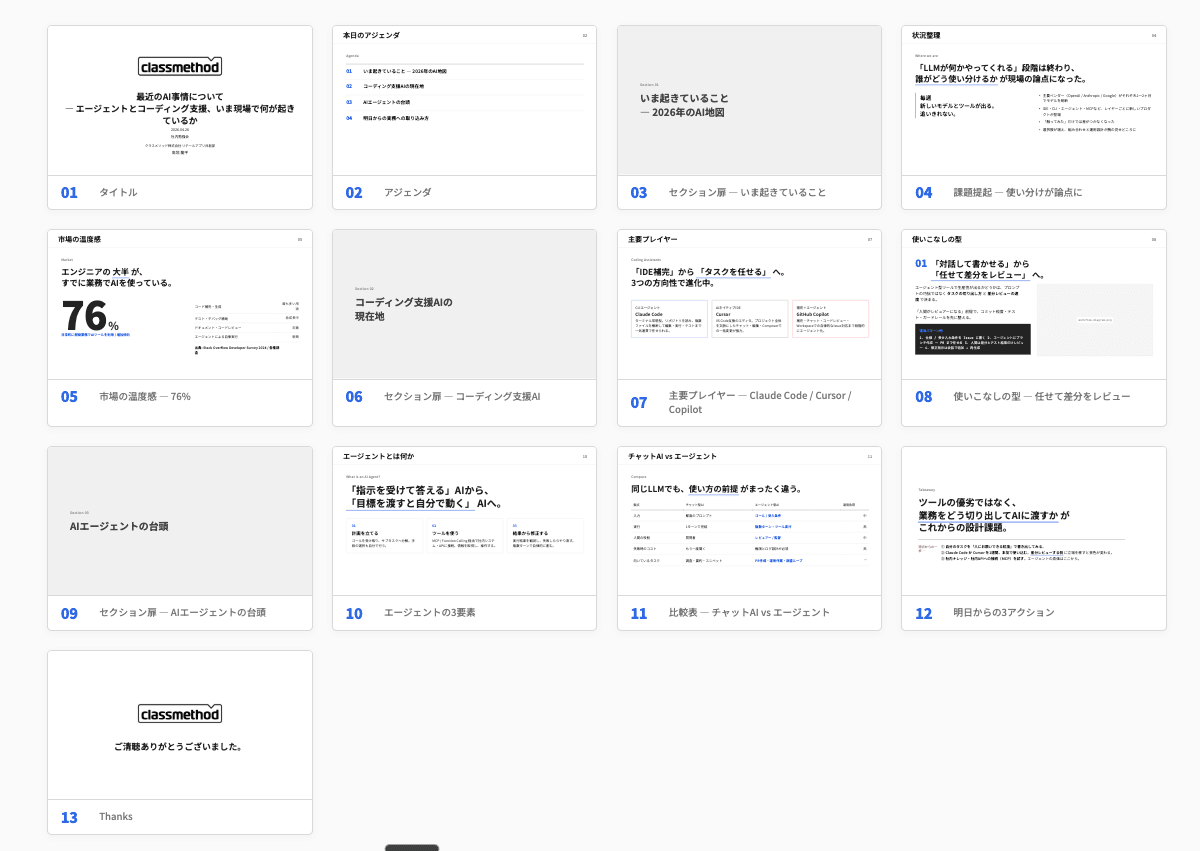Select the AIエージェントの台頭 section slide
The image size is (1200, 851).
click(x=180, y=520)
